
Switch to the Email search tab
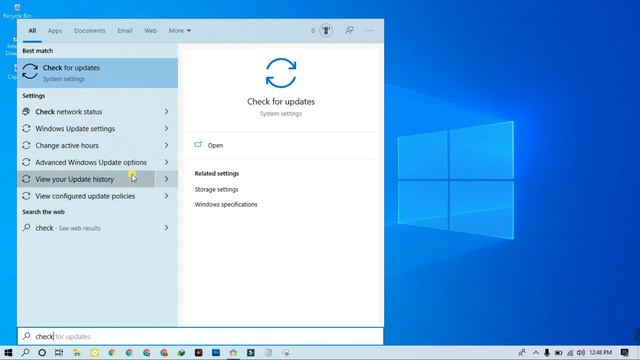(124, 31)
